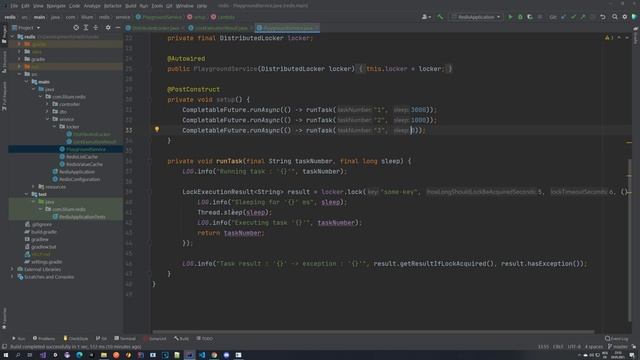Switch to the LockExecutionResult.java tab

[x=221, y=28]
